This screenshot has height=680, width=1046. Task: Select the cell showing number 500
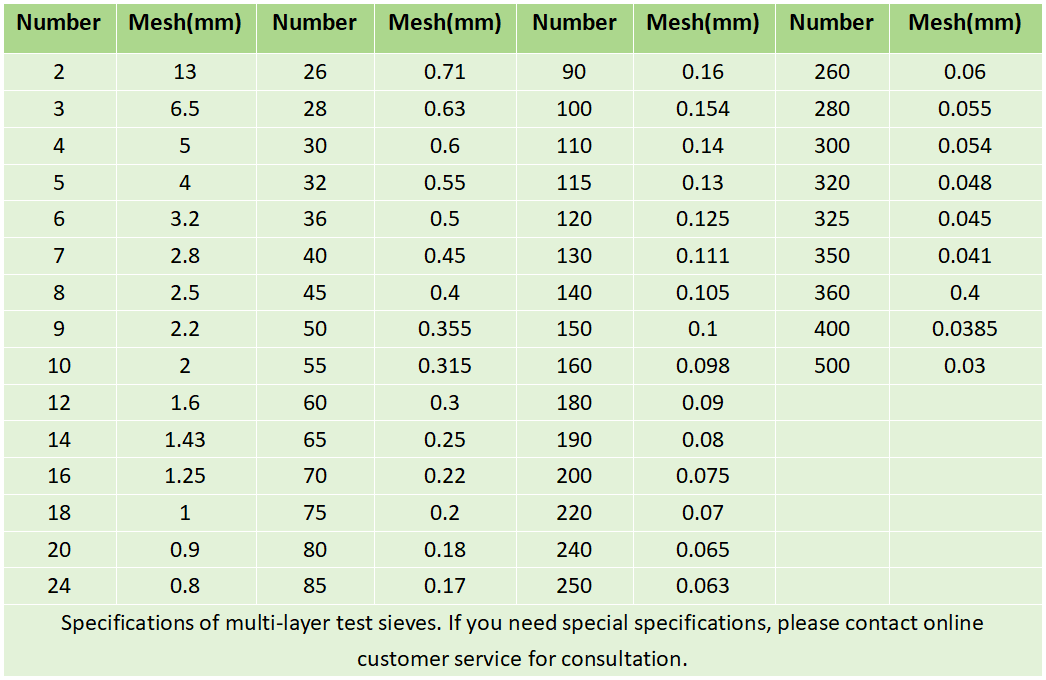pyautogui.click(x=832, y=366)
